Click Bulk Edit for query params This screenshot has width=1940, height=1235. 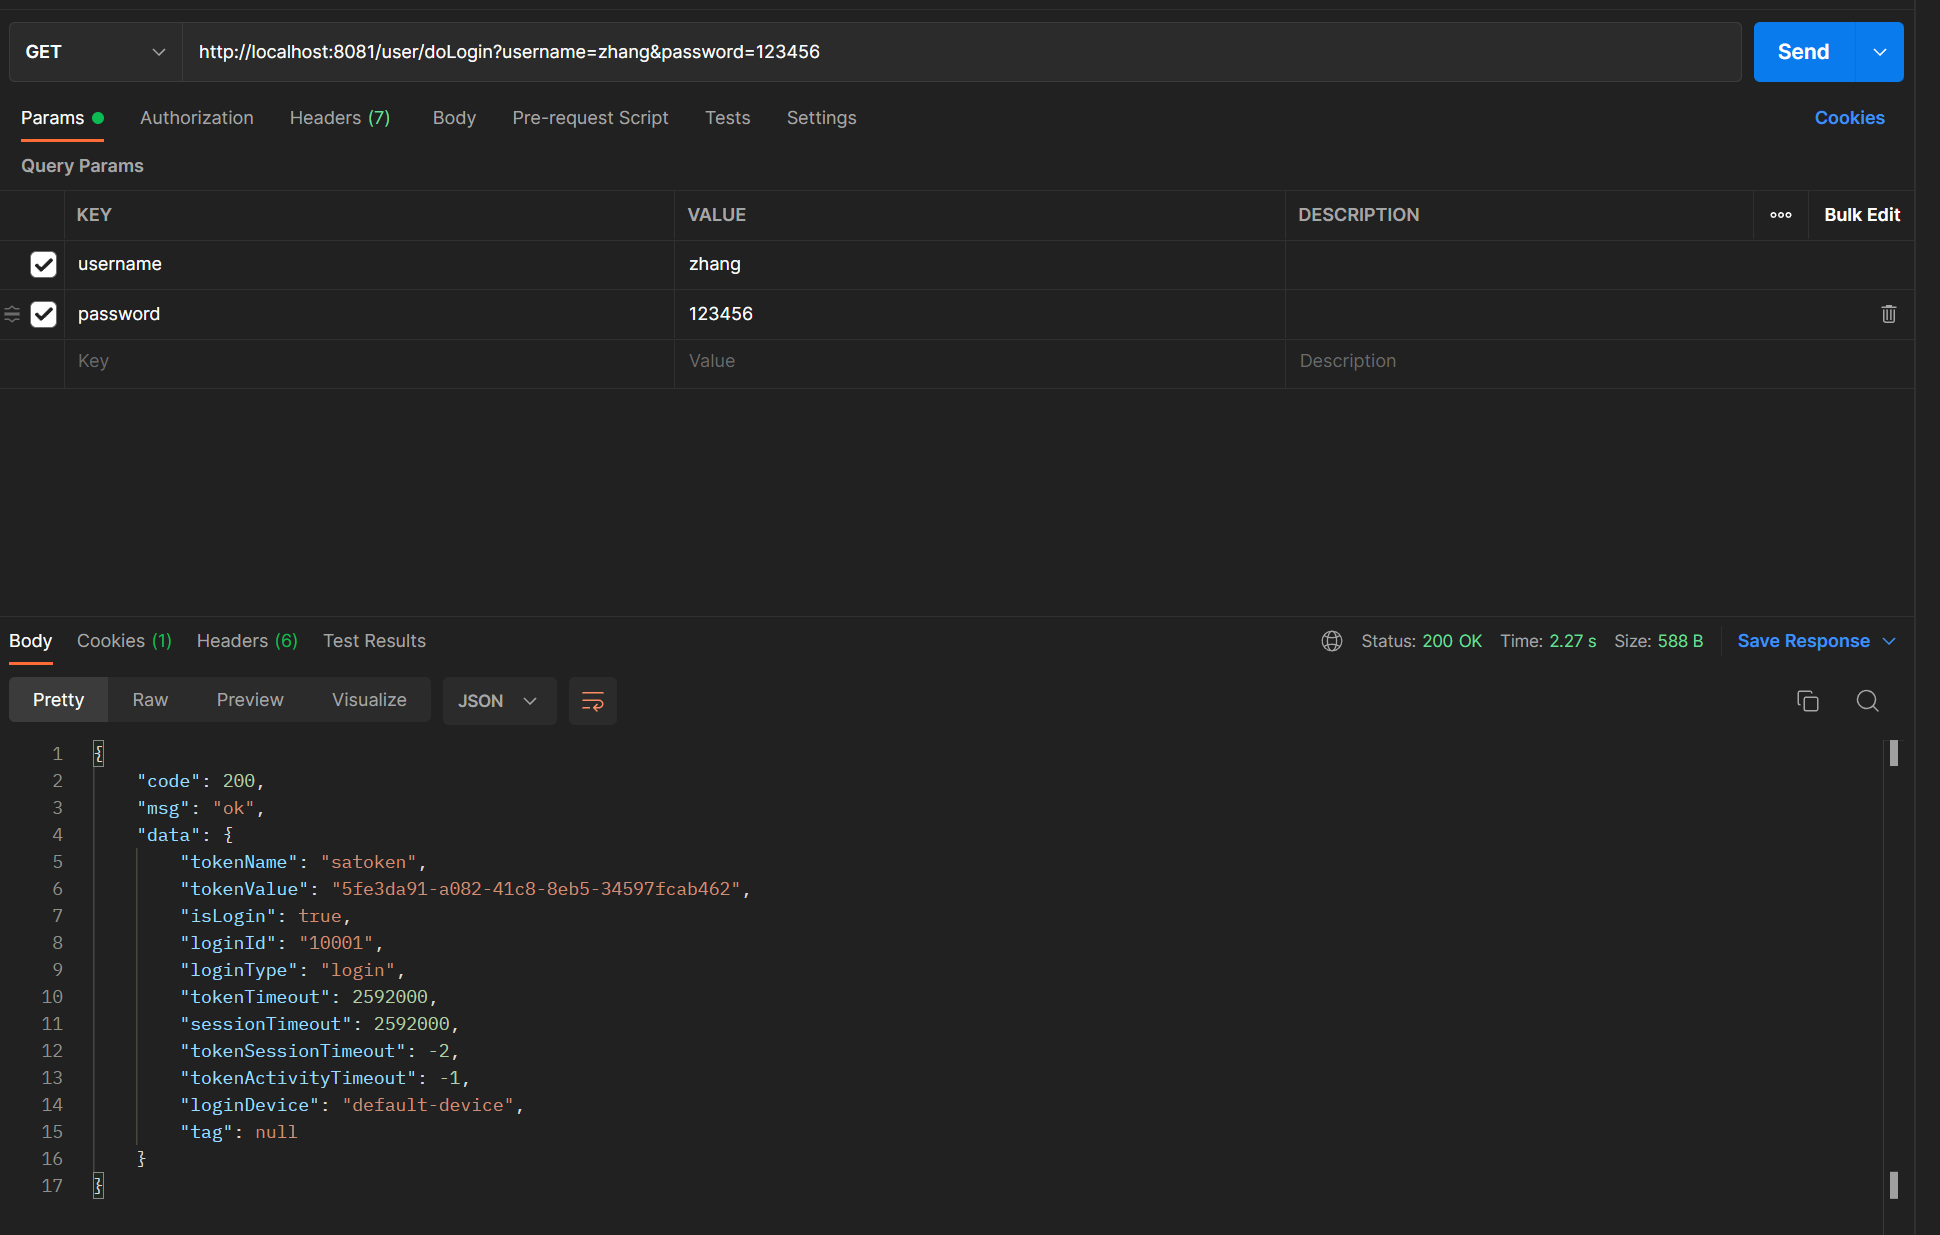click(x=1861, y=215)
